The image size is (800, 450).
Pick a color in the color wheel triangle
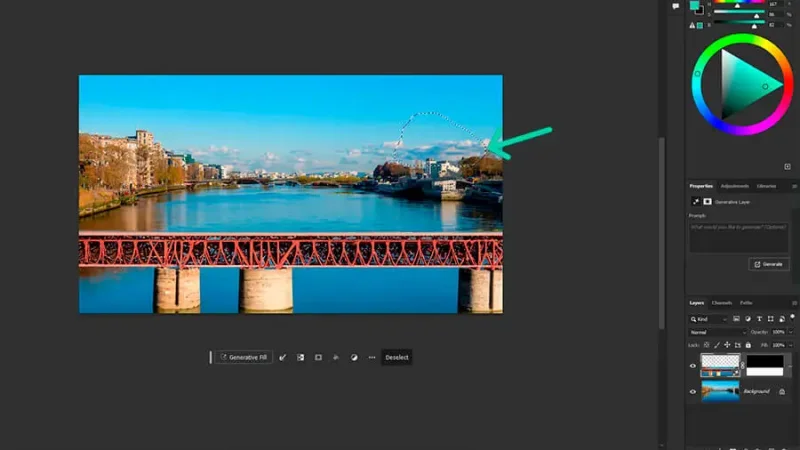pyautogui.click(x=745, y=84)
